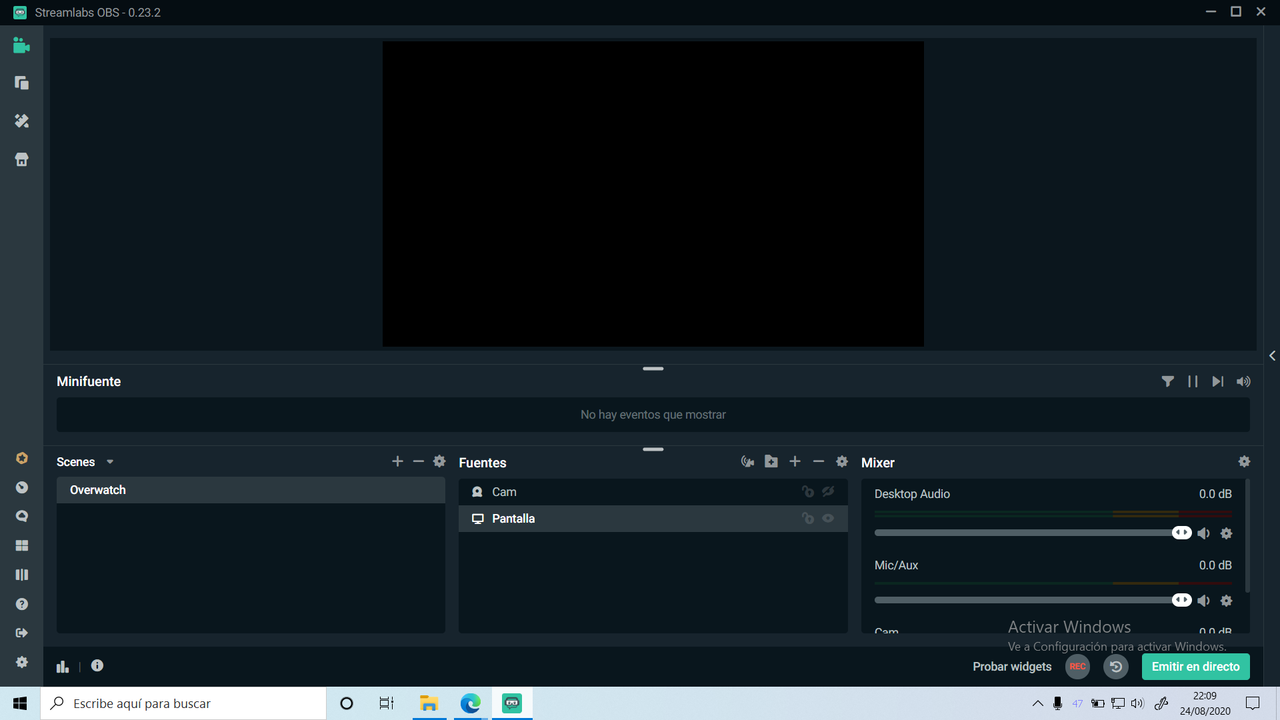Start recording with REC button
This screenshot has width=1280, height=720.
pyautogui.click(x=1078, y=666)
